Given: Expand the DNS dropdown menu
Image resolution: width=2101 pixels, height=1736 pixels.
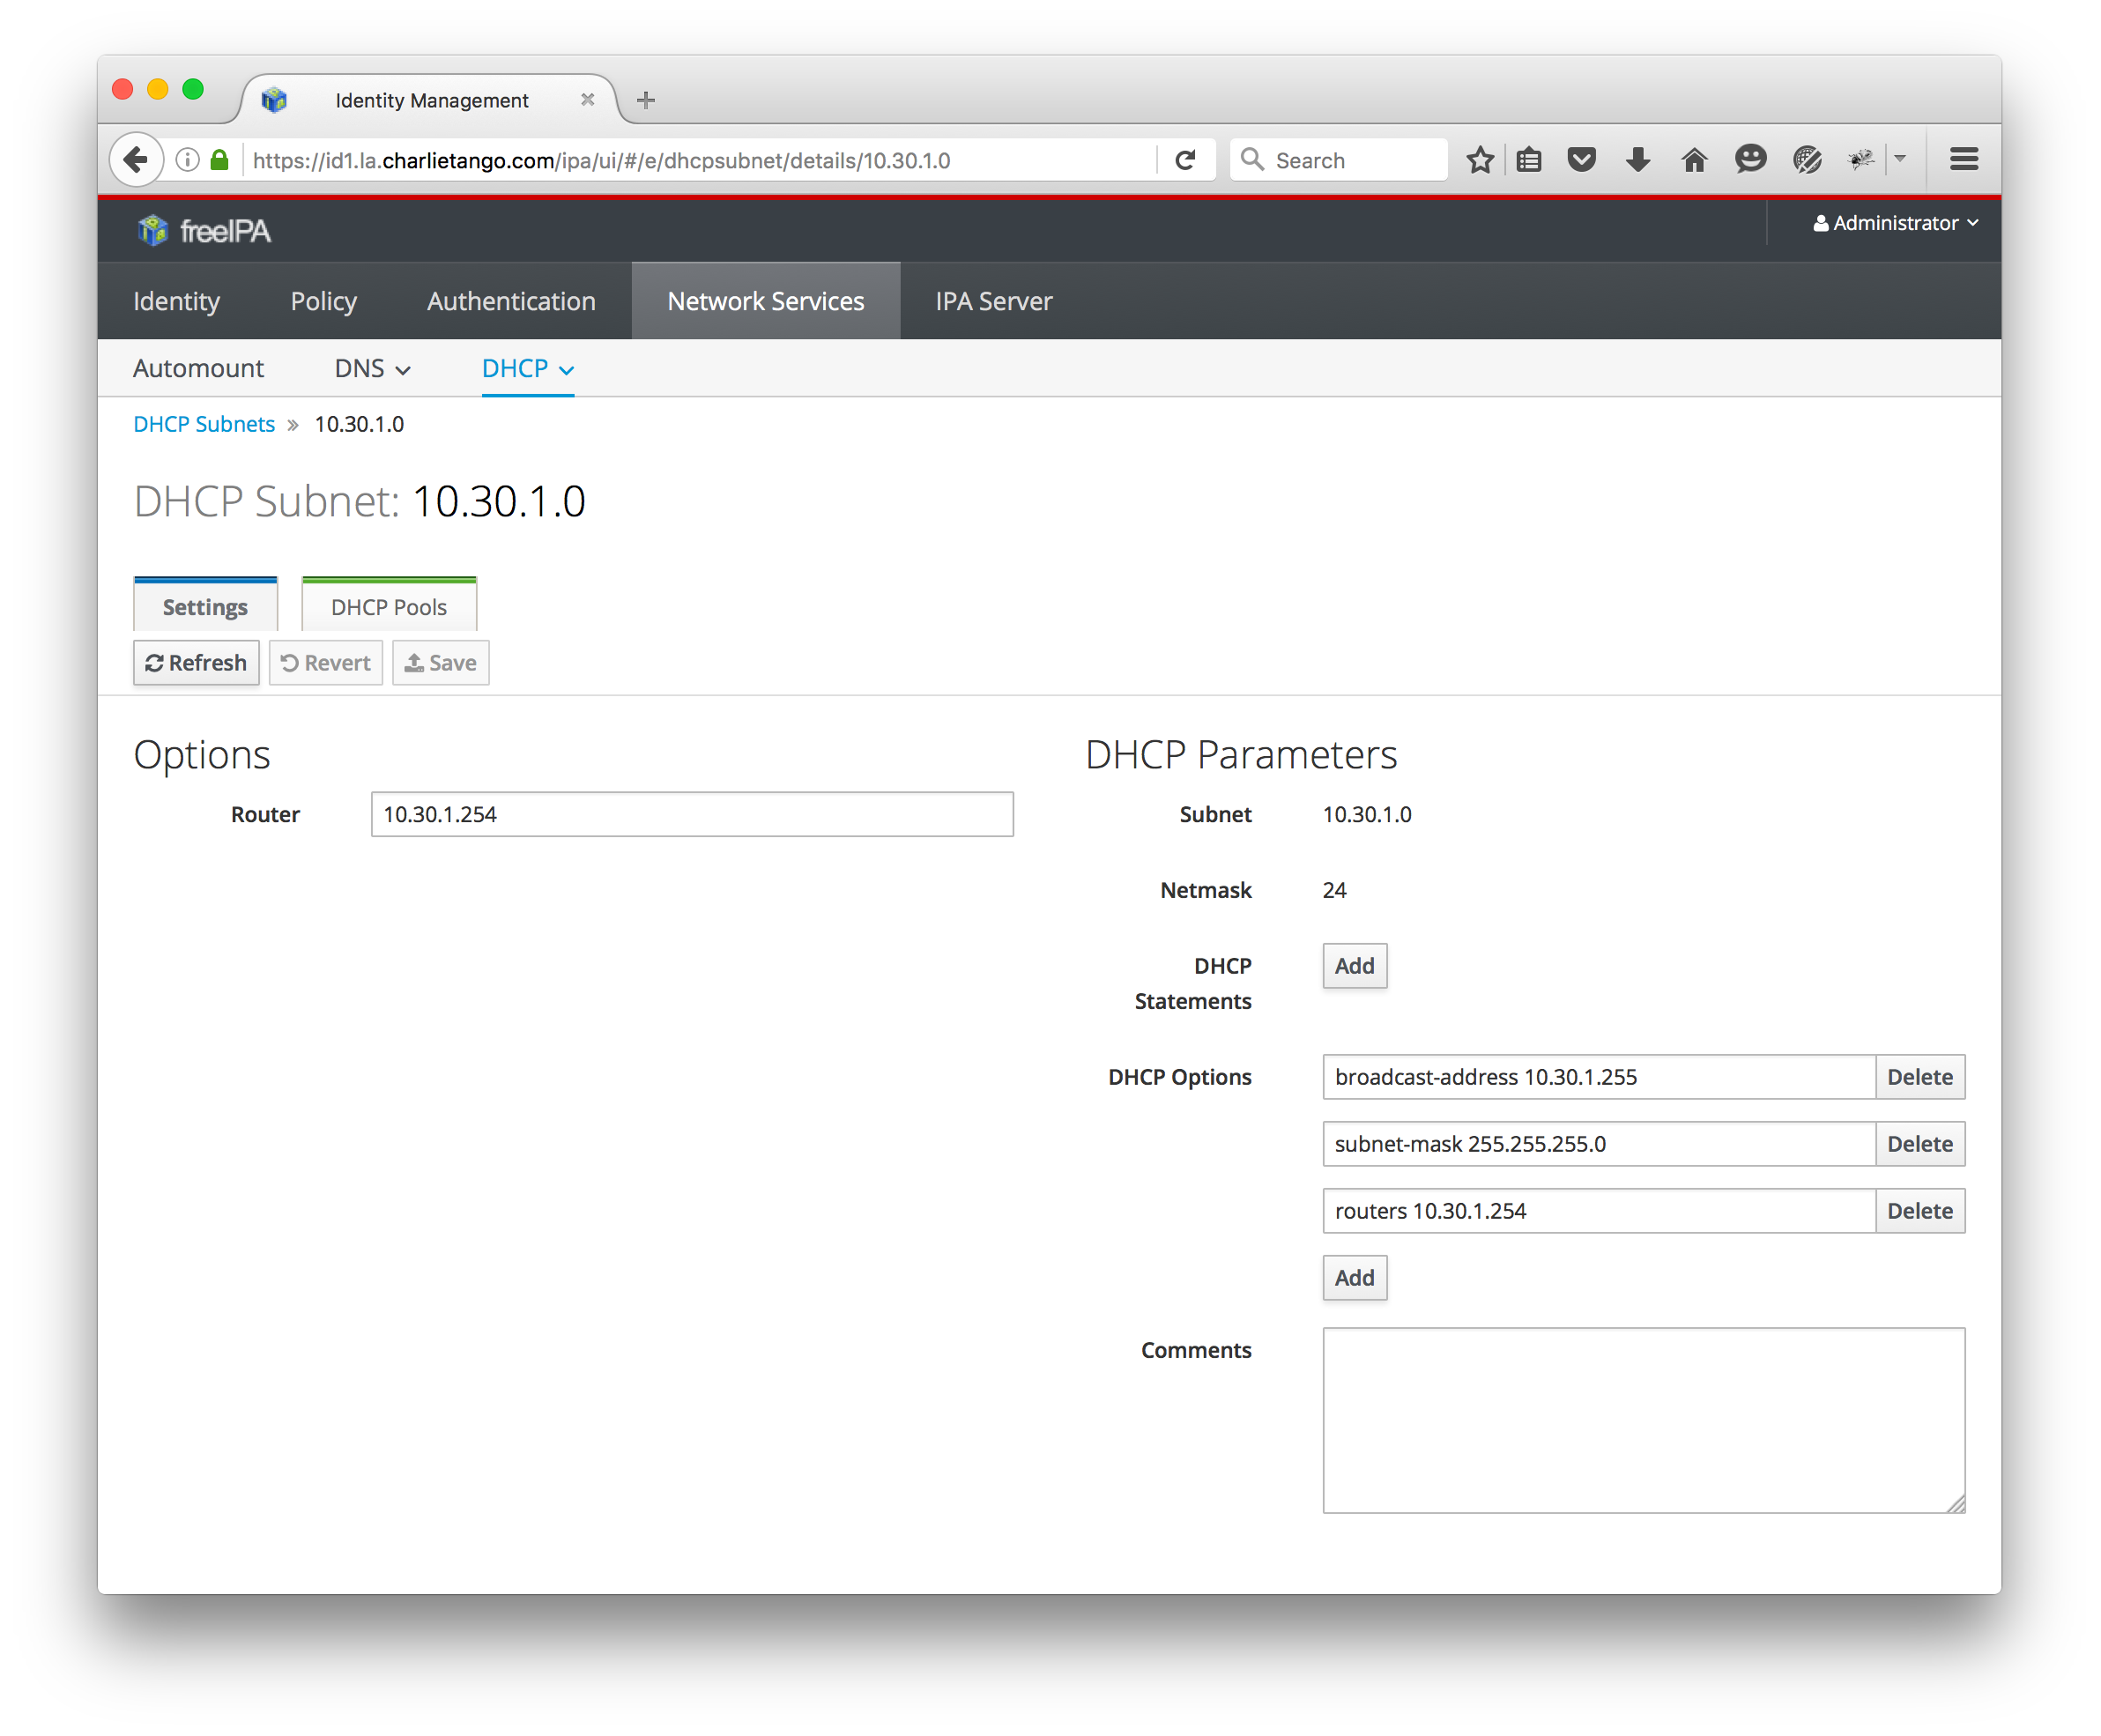Looking at the screenshot, I should click(372, 369).
